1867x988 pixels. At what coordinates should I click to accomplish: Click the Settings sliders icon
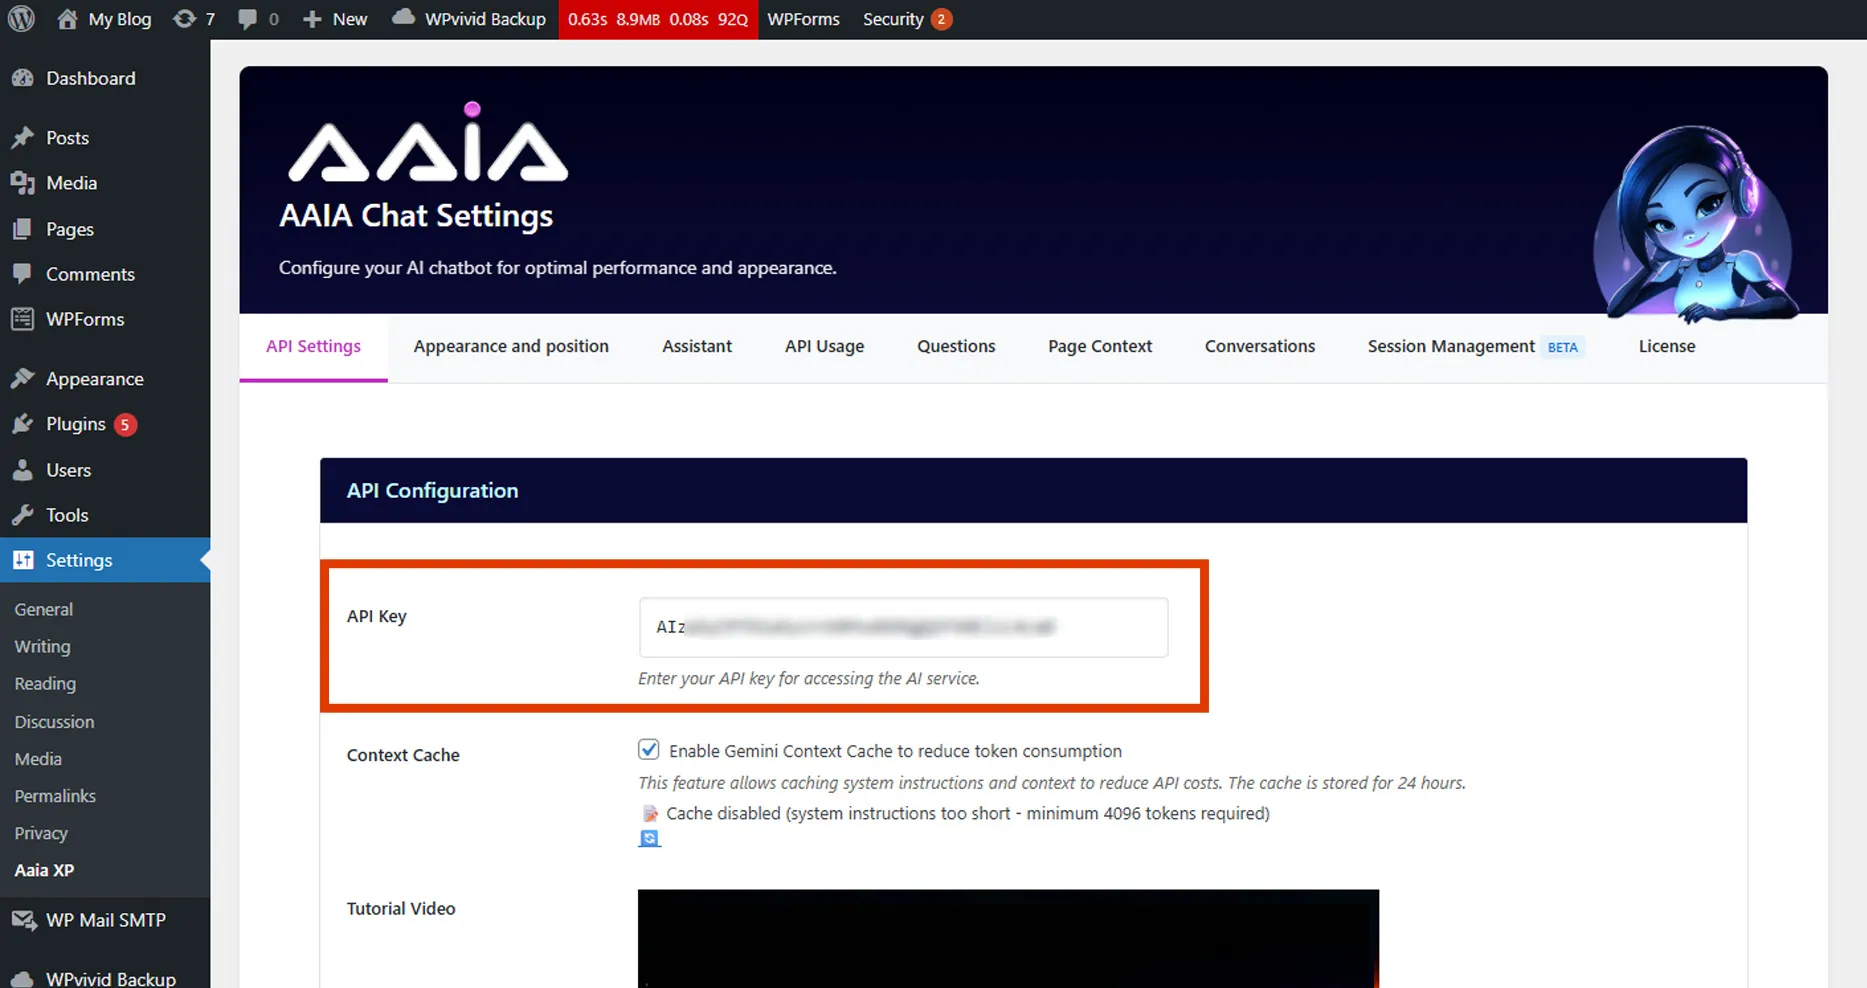[x=22, y=560]
